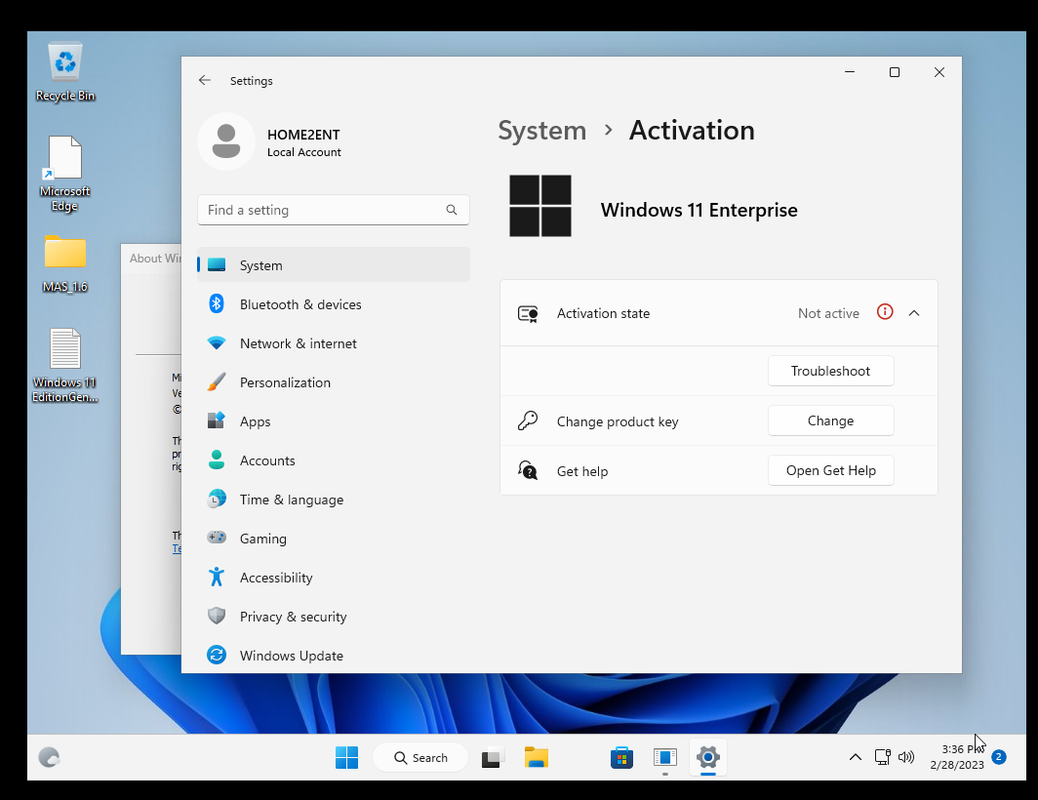Screen dimensions: 1038x800
Task: Open the notification count badge
Action: (1000, 757)
